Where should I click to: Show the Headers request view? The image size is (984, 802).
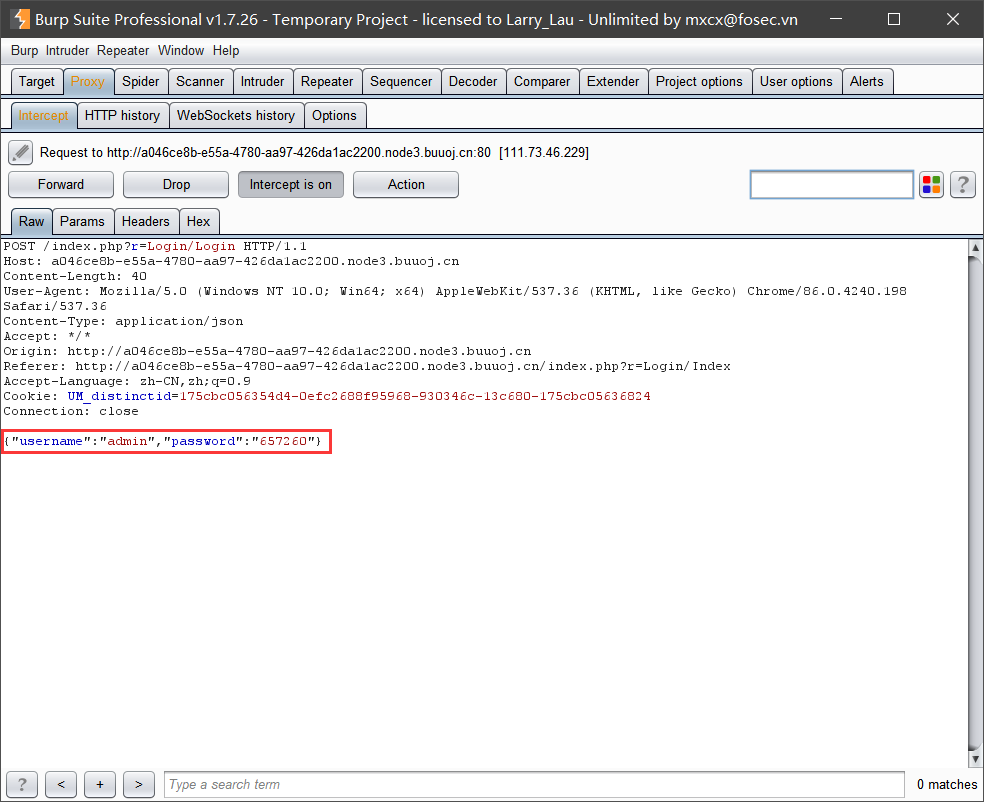coord(146,222)
